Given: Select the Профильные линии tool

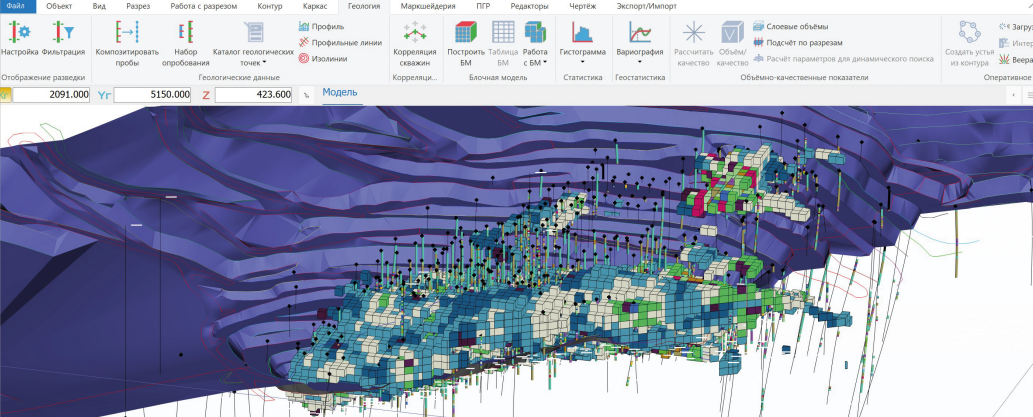Looking at the screenshot, I should (x=340, y=42).
